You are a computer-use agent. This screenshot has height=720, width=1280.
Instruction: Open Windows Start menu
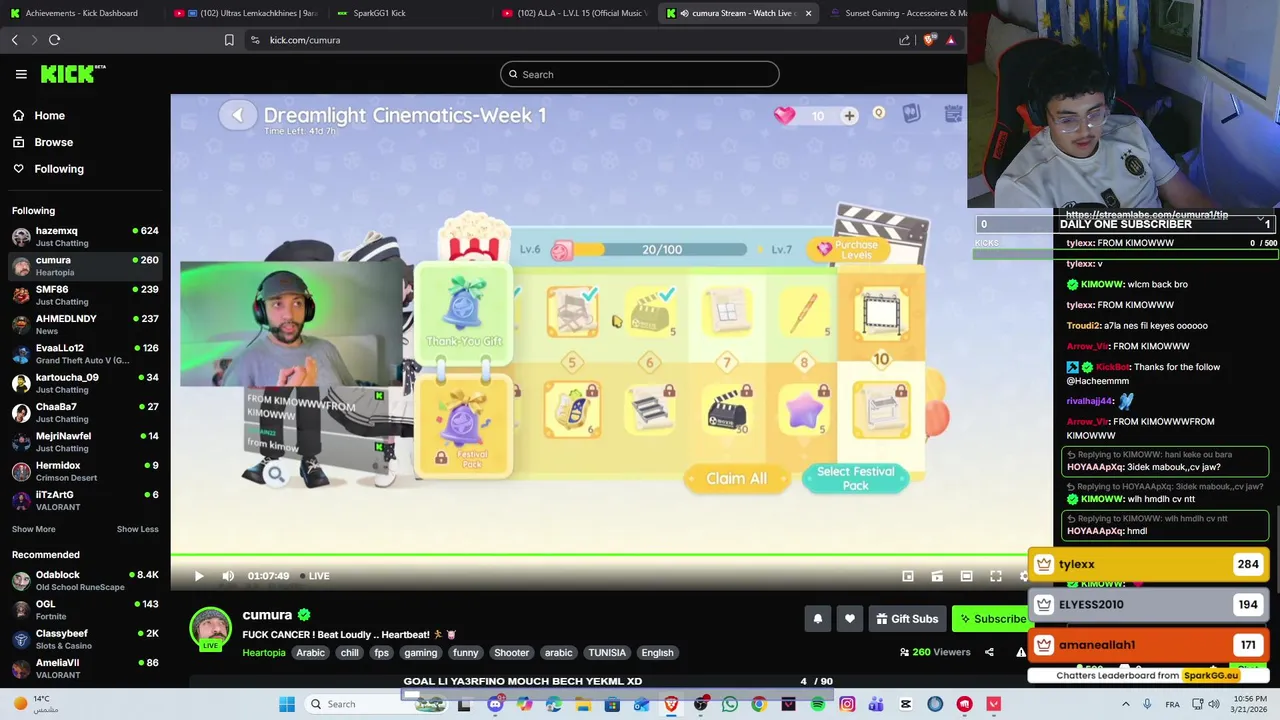point(287,704)
